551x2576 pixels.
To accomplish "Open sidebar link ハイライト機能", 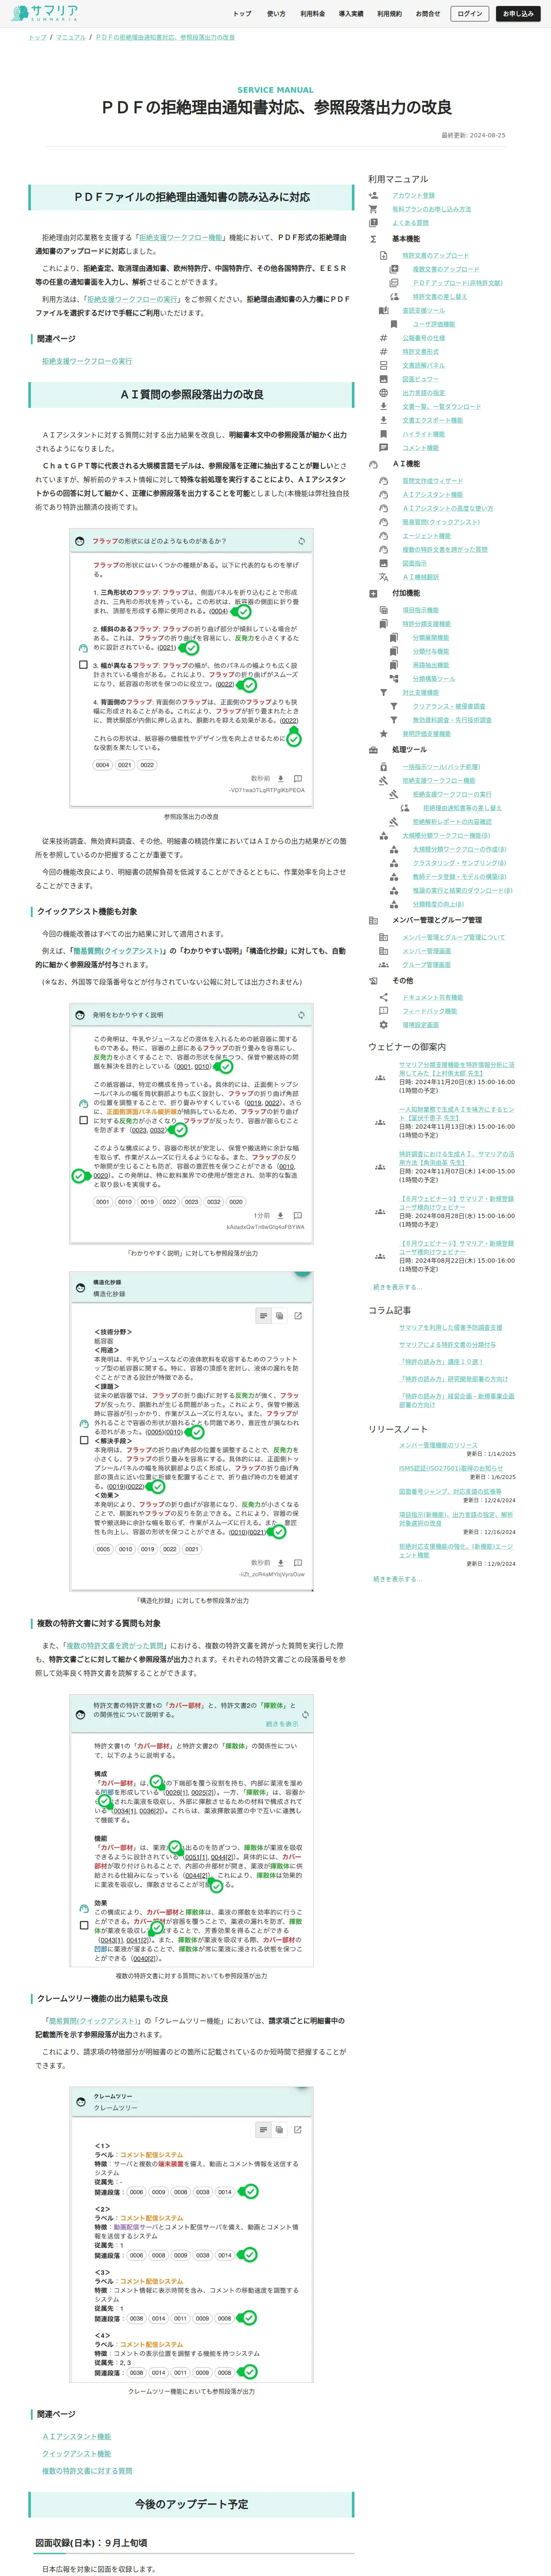I will tap(424, 434).
